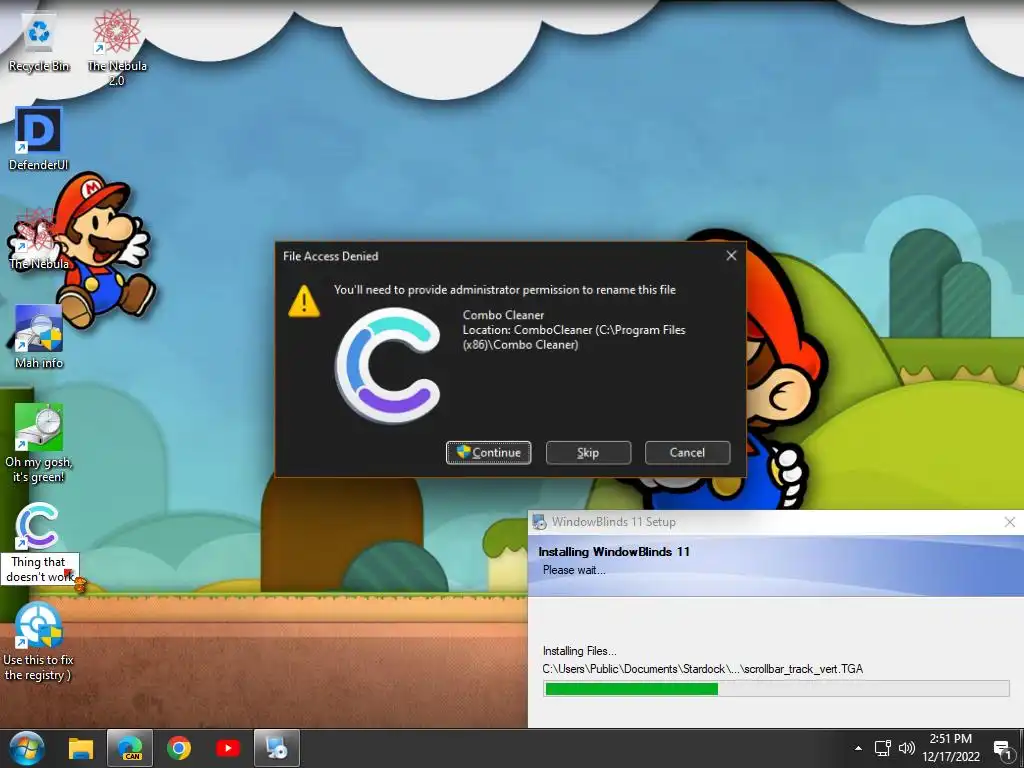
Task: Open File Explorer from the taskbar
Action: [x=81, y=748]
